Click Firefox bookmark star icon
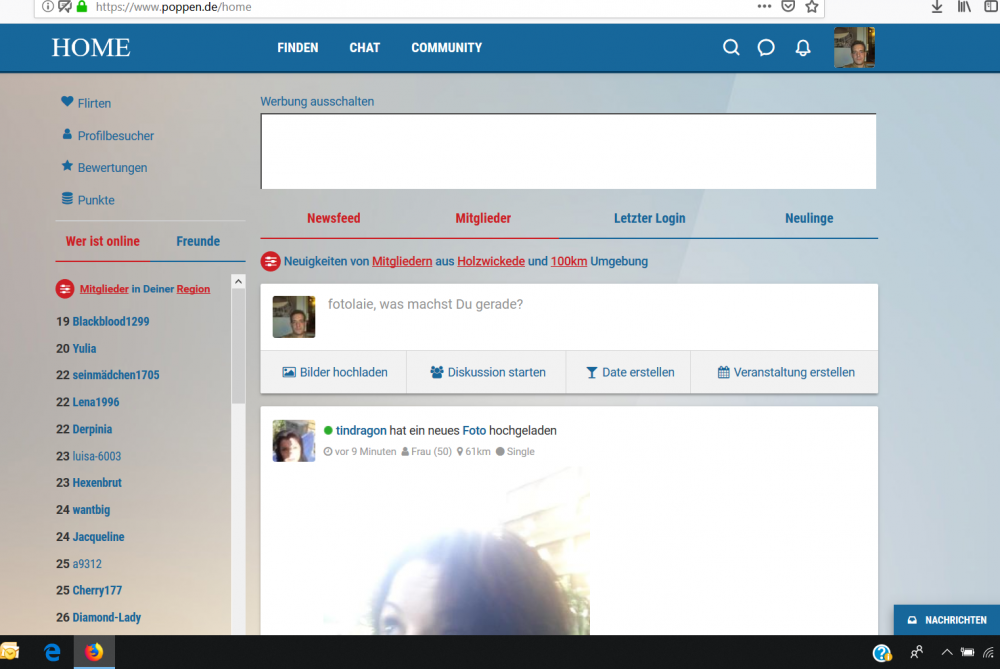 pyautogui.click(x=812, y=7)
